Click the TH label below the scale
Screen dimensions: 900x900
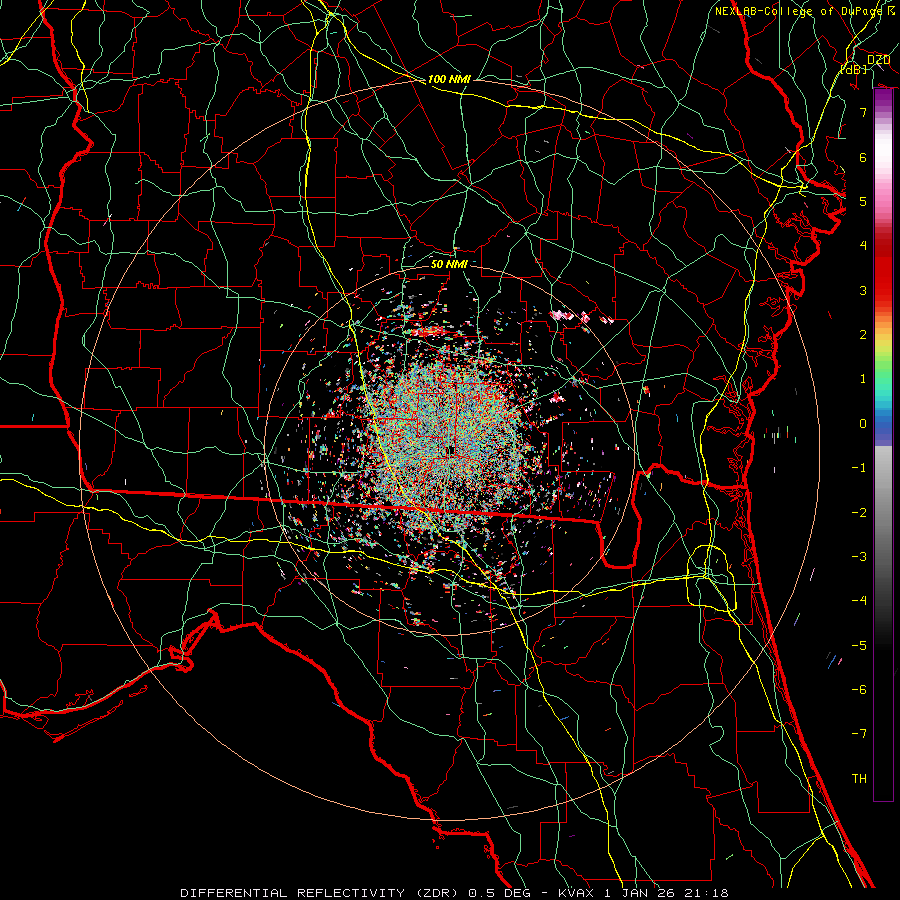(x=859, y=778)
